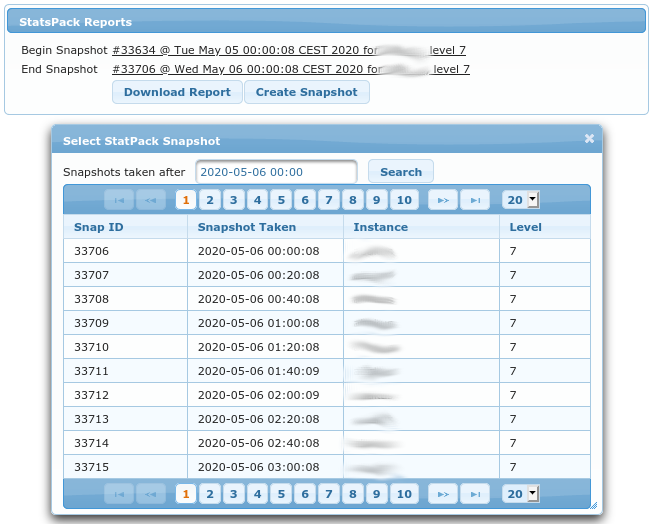Go to next page in top paginator

pyautogui.click(x=443, y=200)
